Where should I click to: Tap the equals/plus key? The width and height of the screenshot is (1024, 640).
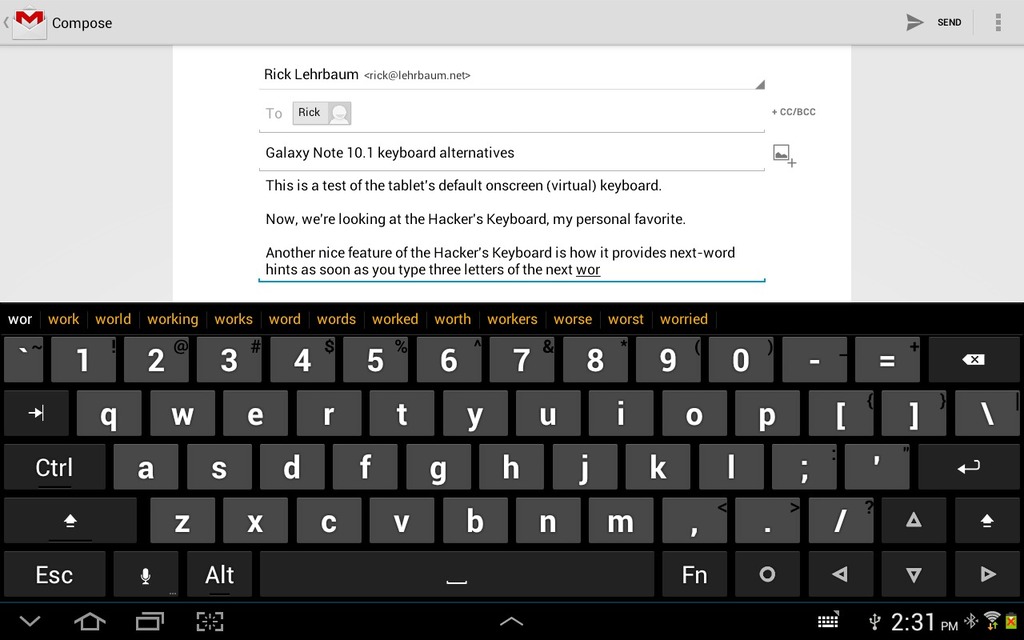click(x=888, y=360)
